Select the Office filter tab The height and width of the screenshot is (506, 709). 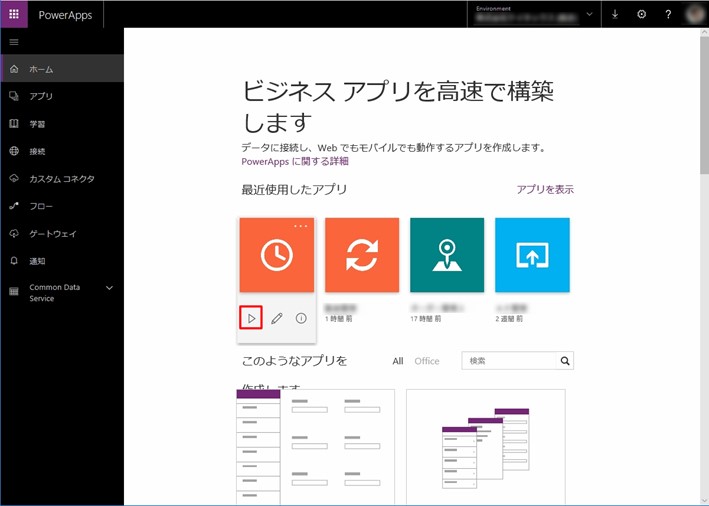[427, 361]
